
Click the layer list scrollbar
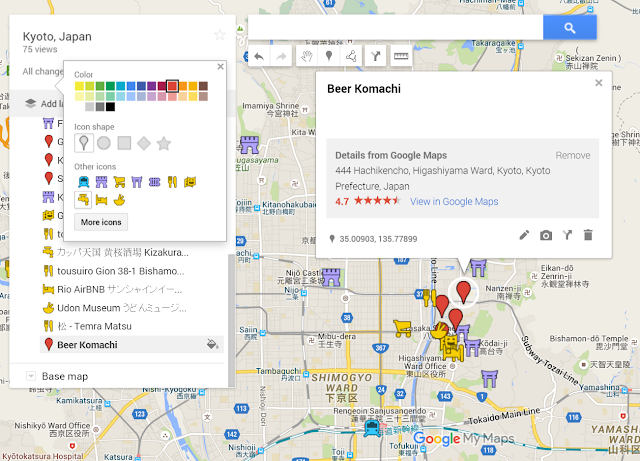click(x=231, y=321)
